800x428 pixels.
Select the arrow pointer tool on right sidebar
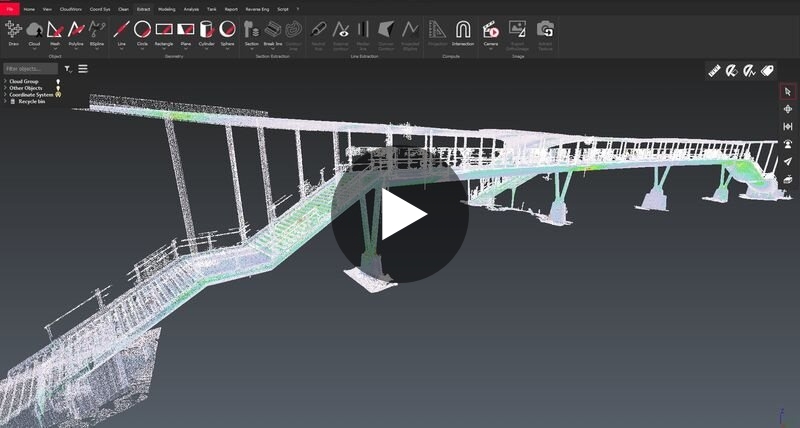[x=788, y=92]
